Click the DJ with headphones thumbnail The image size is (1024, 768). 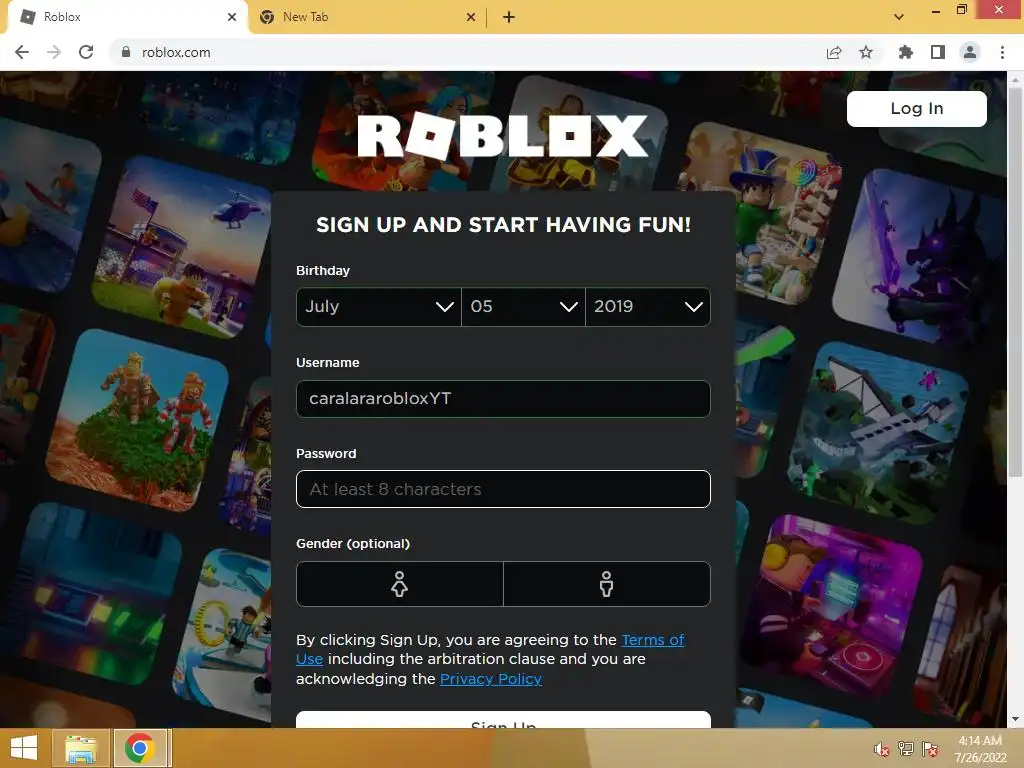coord(833,604)
